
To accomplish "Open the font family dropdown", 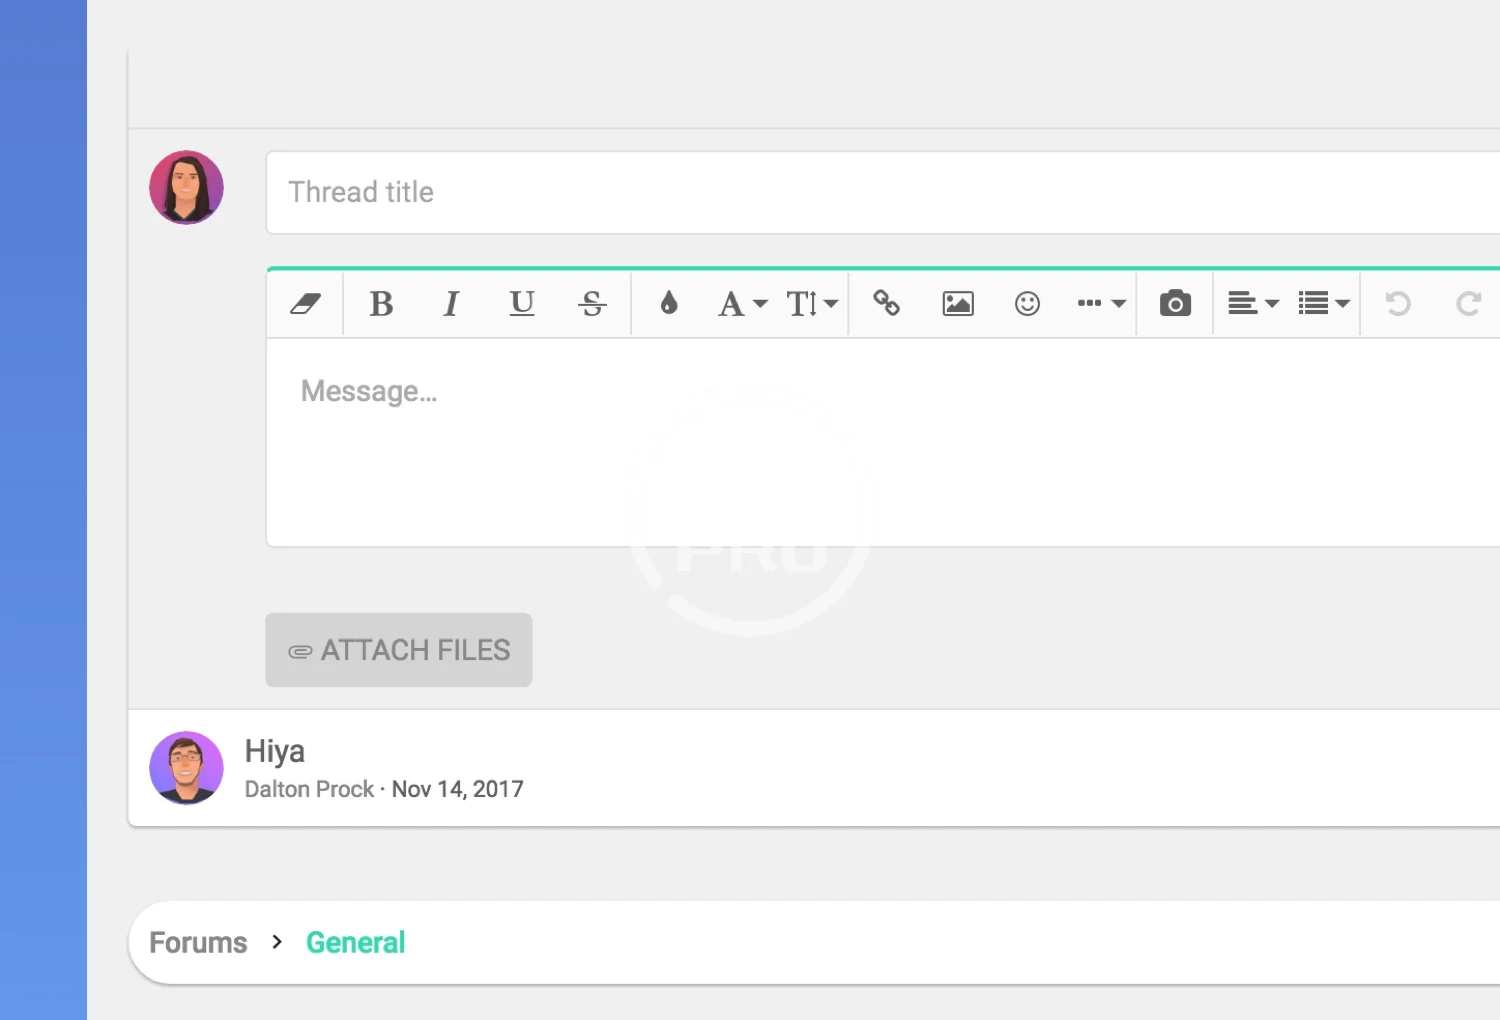I will [x=742, y=304].
